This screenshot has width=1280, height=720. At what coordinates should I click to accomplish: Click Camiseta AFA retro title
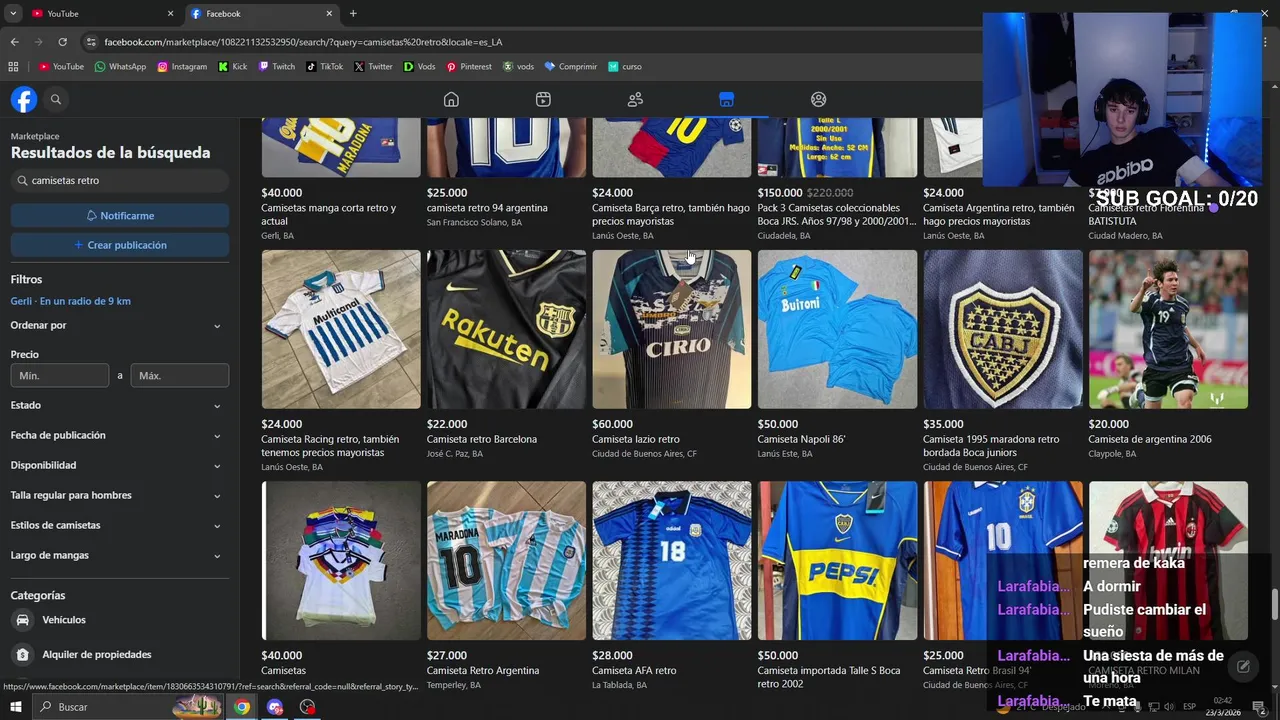634,671
